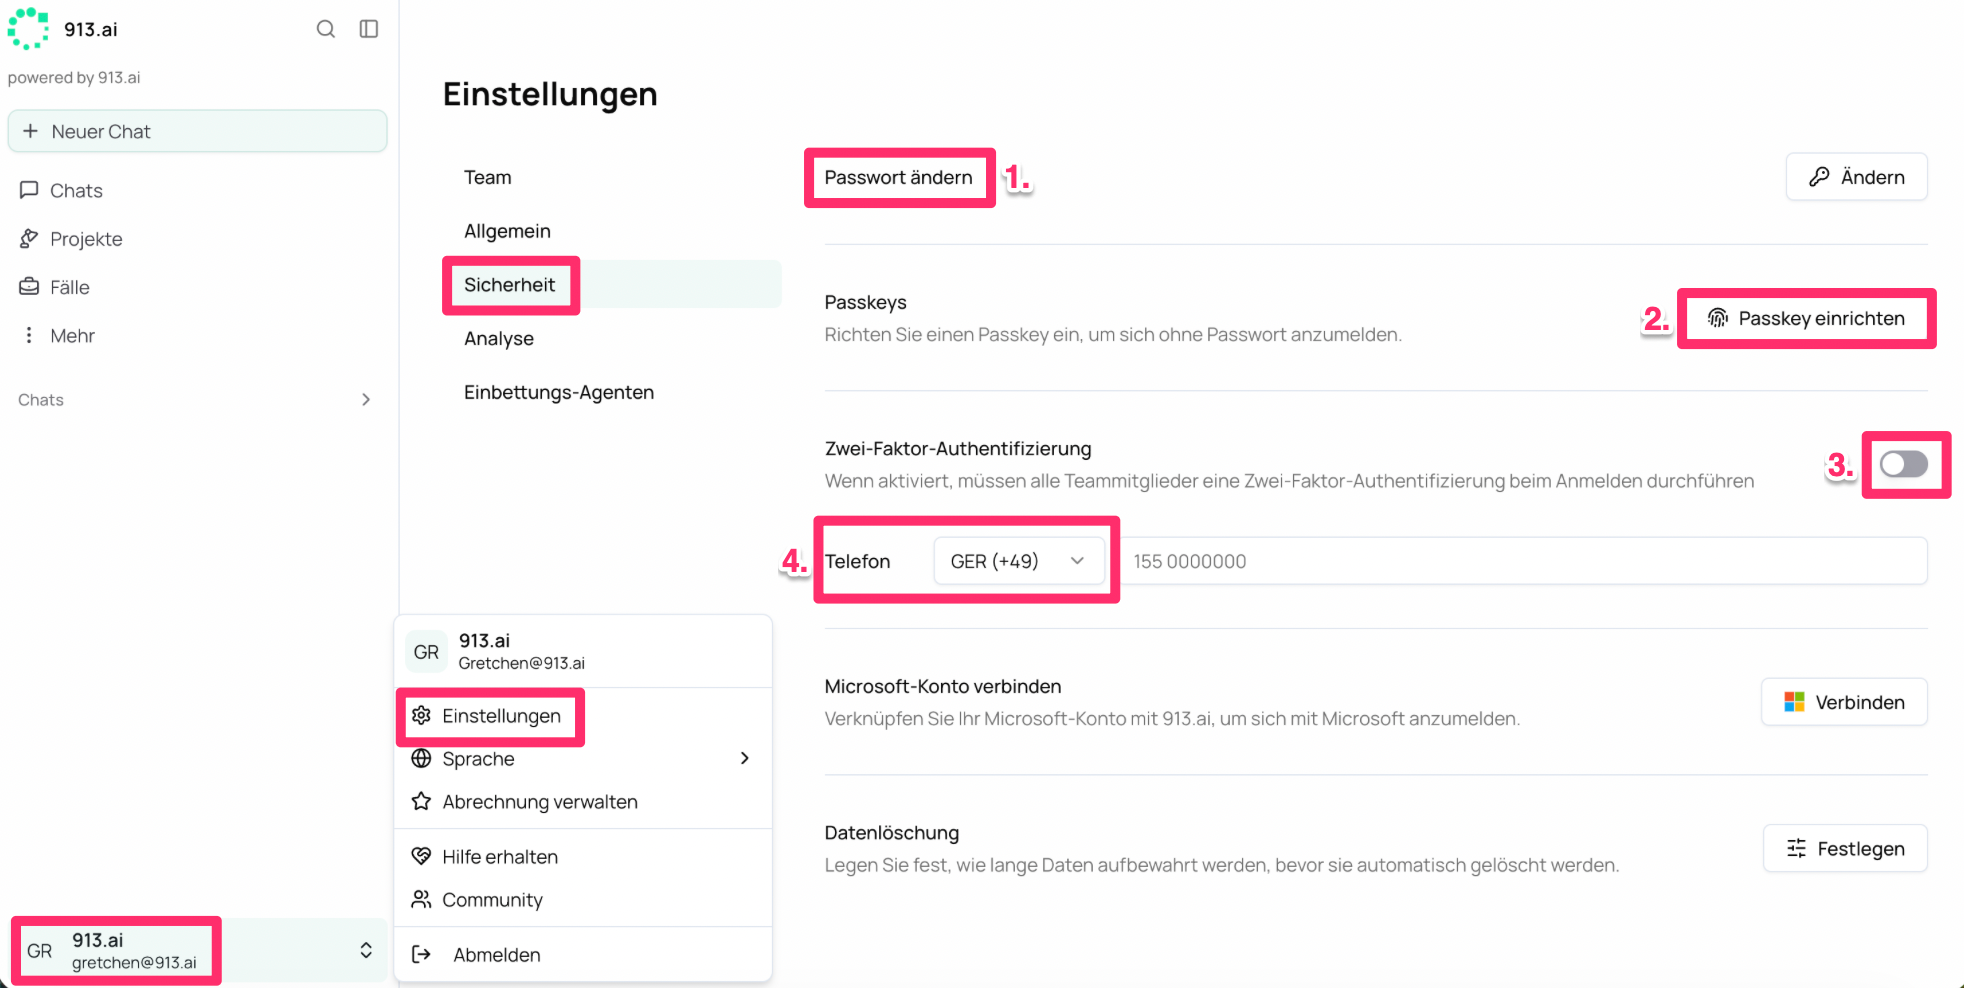Choose Einstellungen in the account menu
Viewport: 1964px width, 988px height.
583,716
